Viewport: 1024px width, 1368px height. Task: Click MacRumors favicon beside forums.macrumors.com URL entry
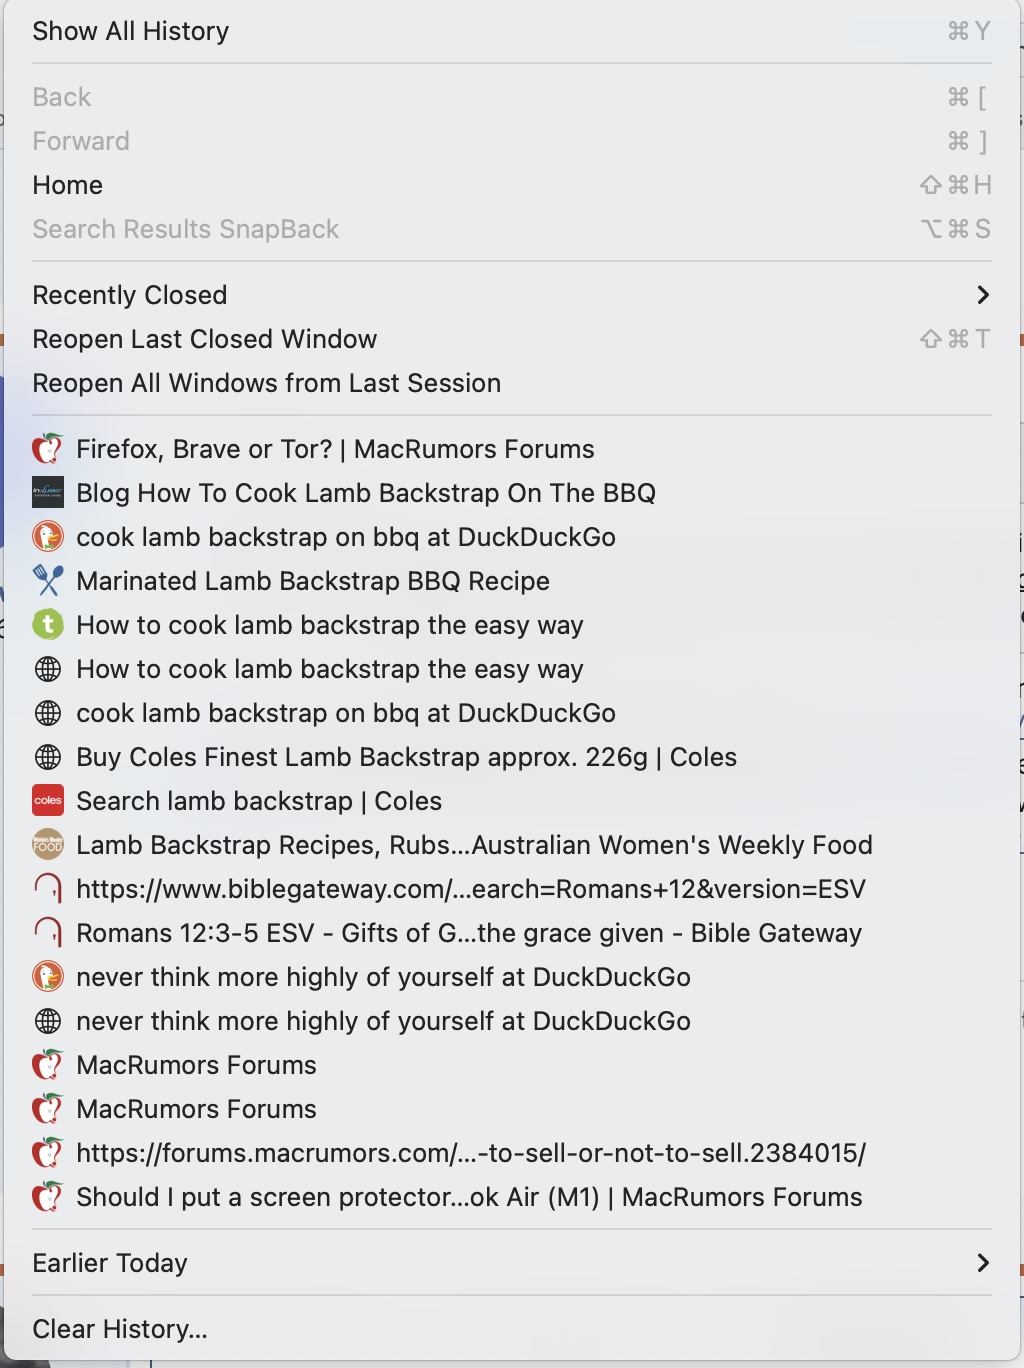[48, 1153]
